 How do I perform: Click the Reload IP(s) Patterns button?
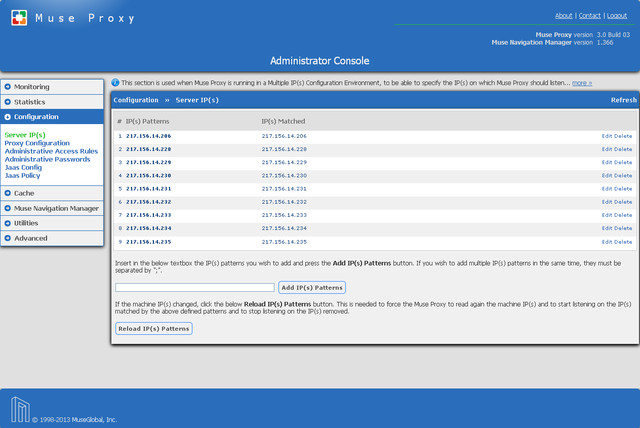154,328
